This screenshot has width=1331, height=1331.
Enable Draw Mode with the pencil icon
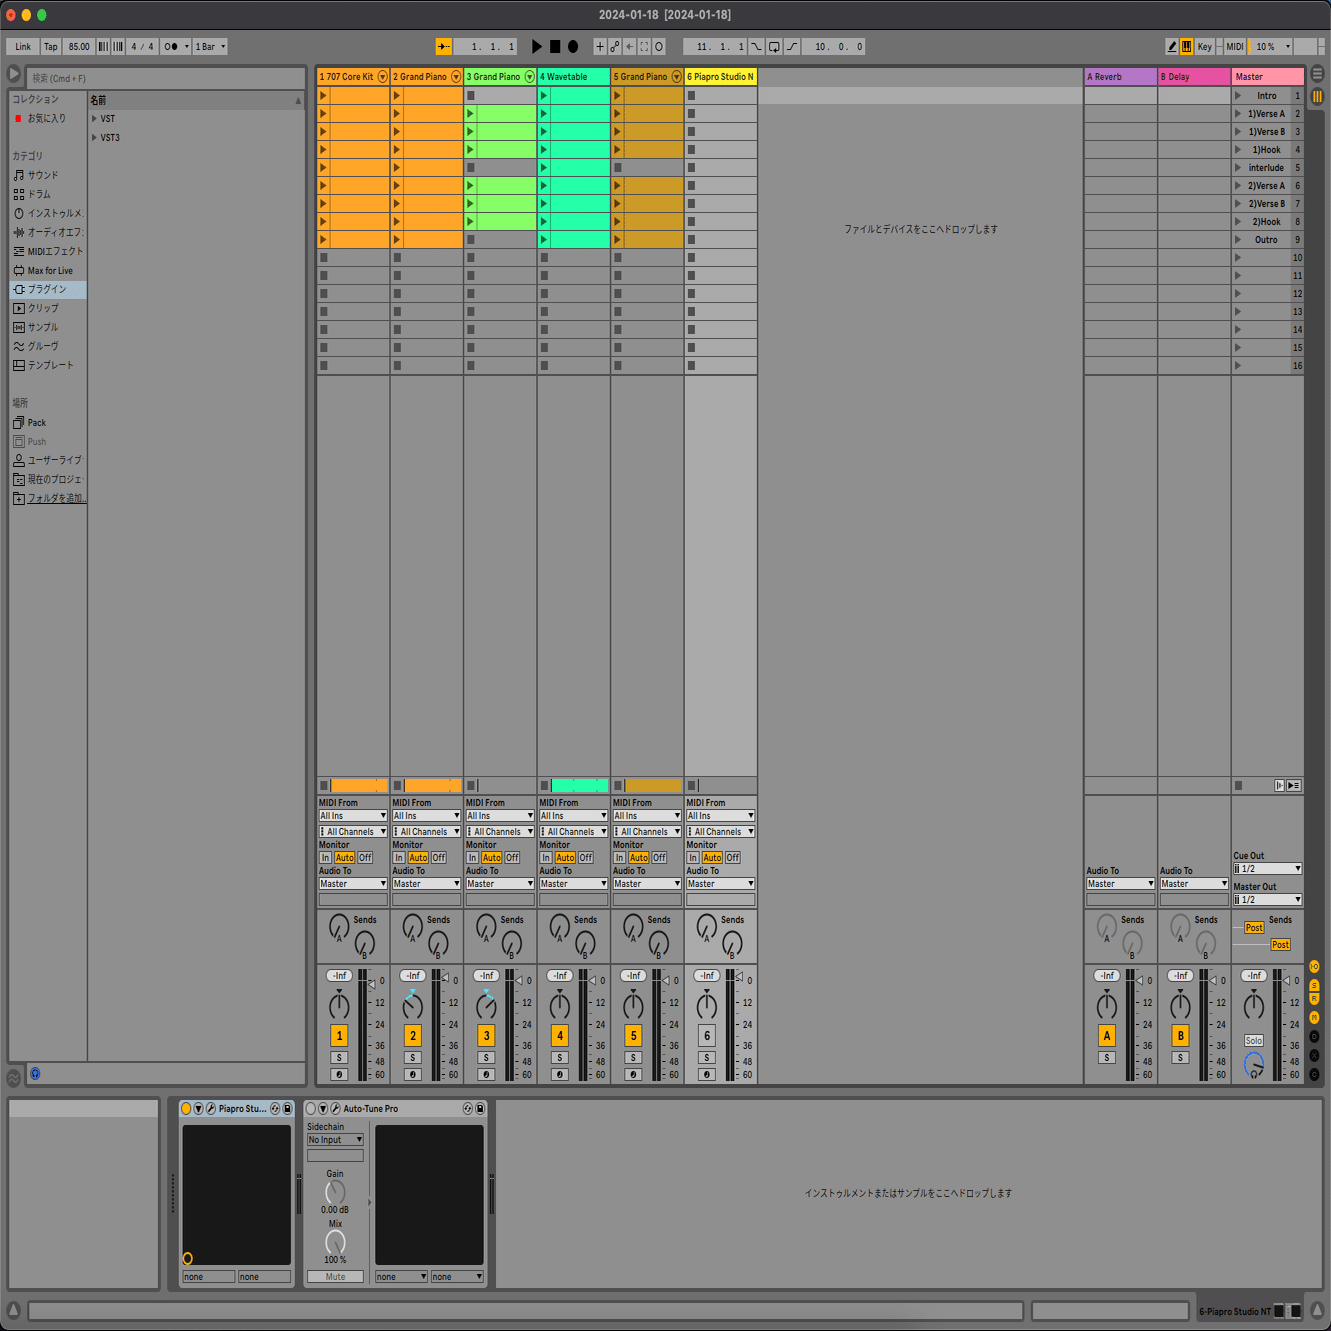pos(1170,46)
